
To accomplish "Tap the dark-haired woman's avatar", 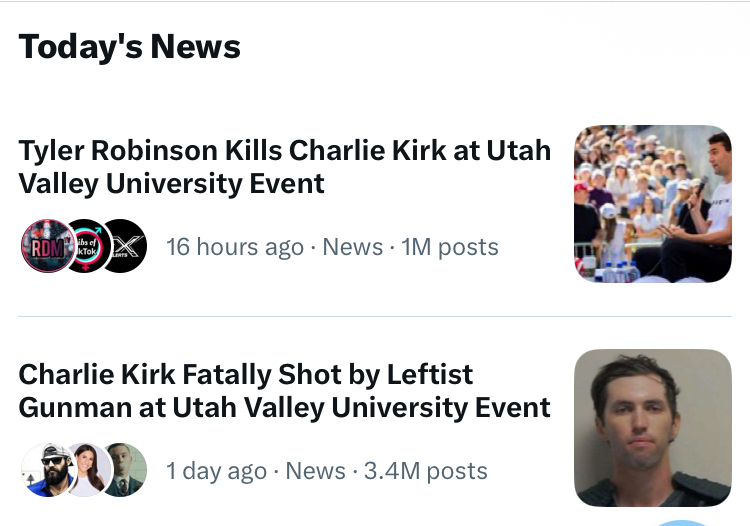I will (88, 470).
